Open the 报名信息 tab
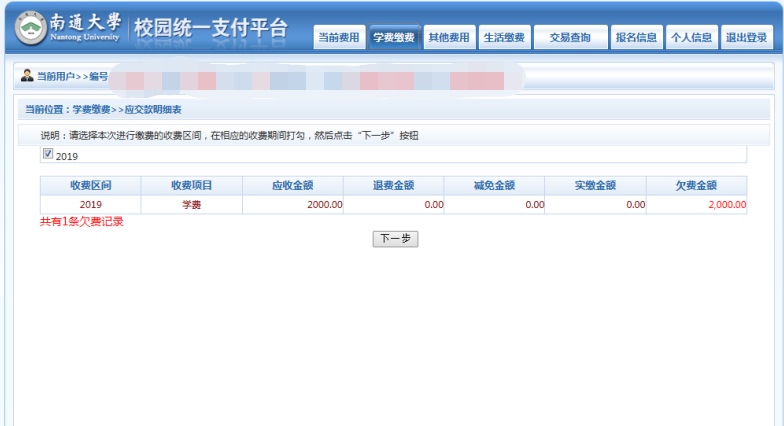The height and width of the screenshot is (426, 784). 636,38
